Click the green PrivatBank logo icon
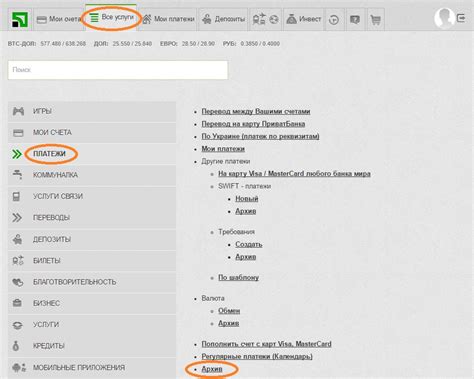 coord(20,20)
